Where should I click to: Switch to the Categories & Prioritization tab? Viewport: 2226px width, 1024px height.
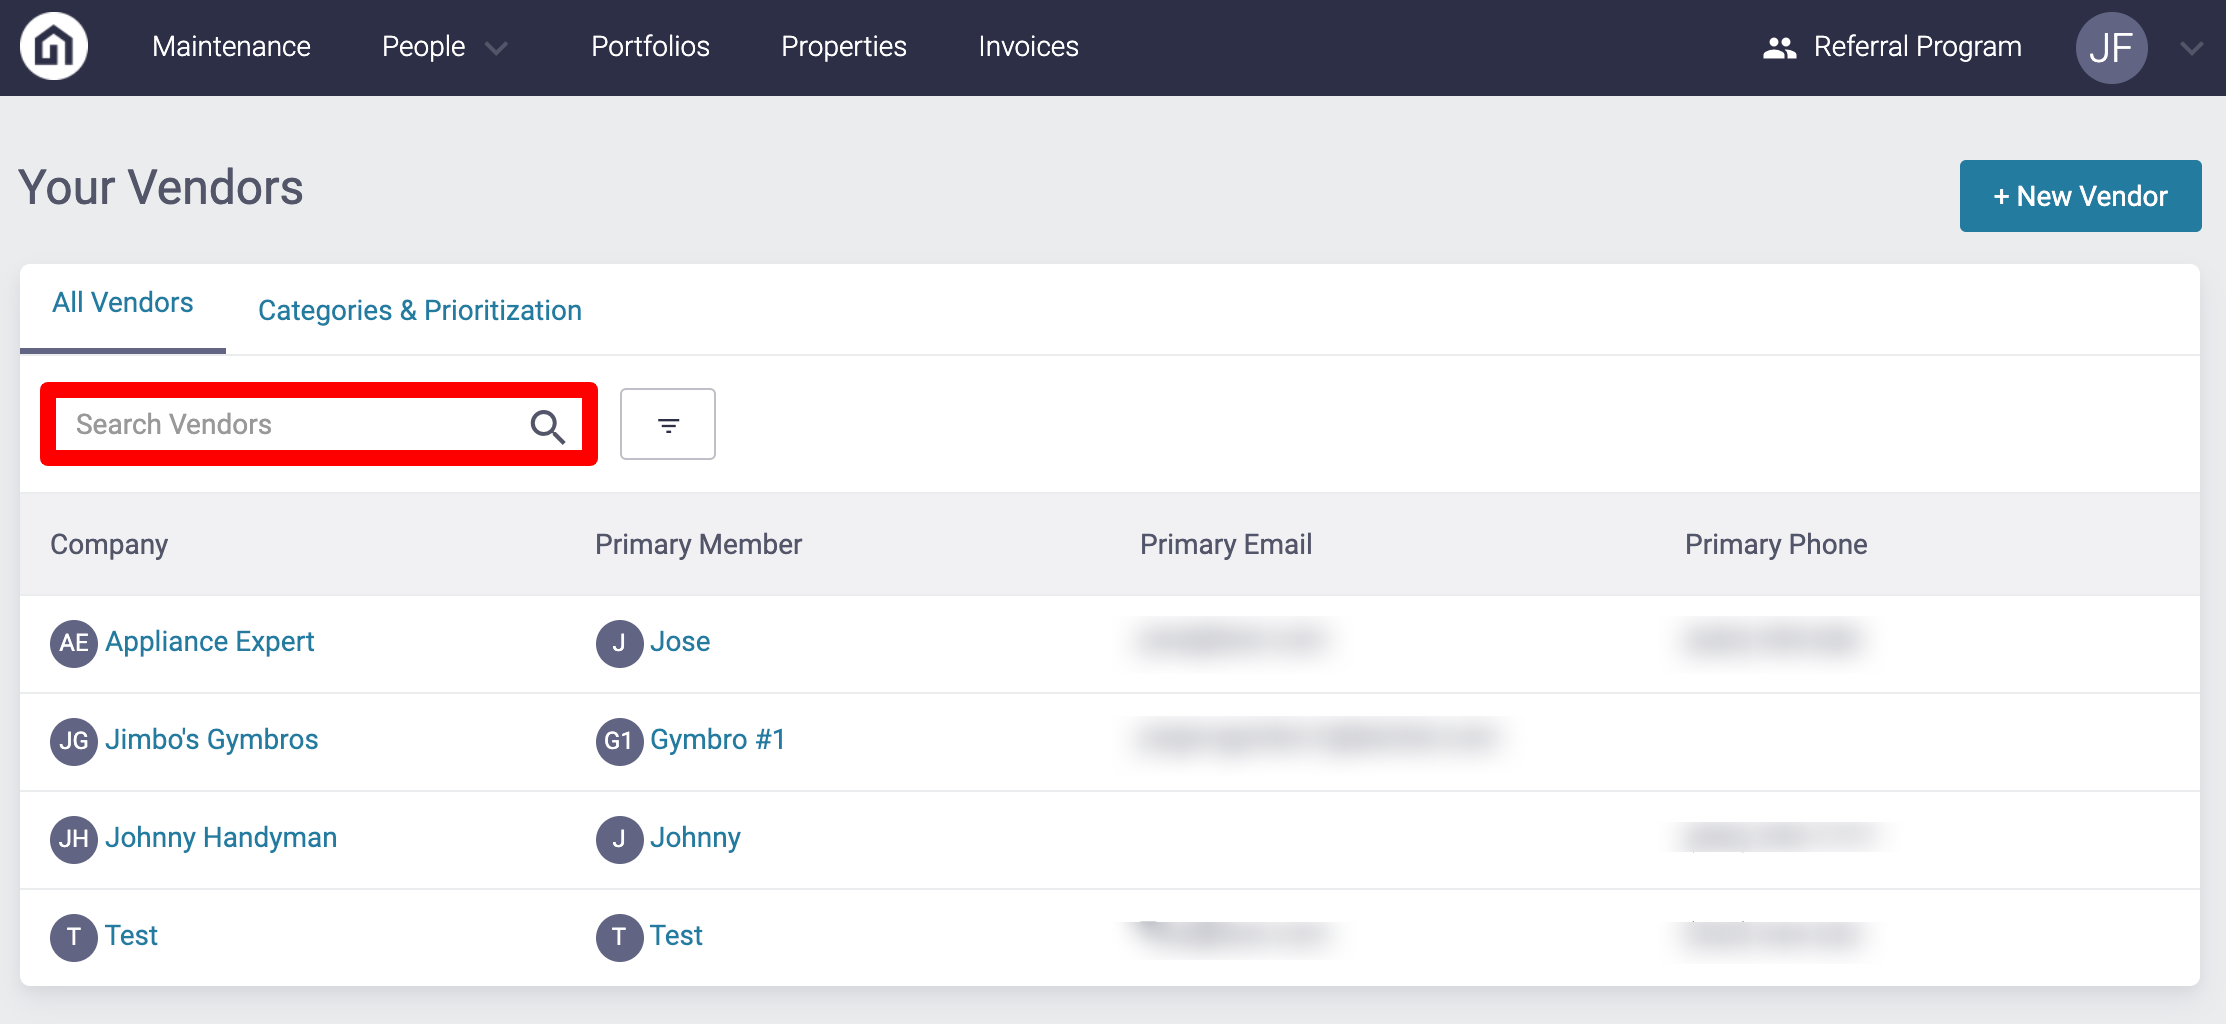(420, 310)
